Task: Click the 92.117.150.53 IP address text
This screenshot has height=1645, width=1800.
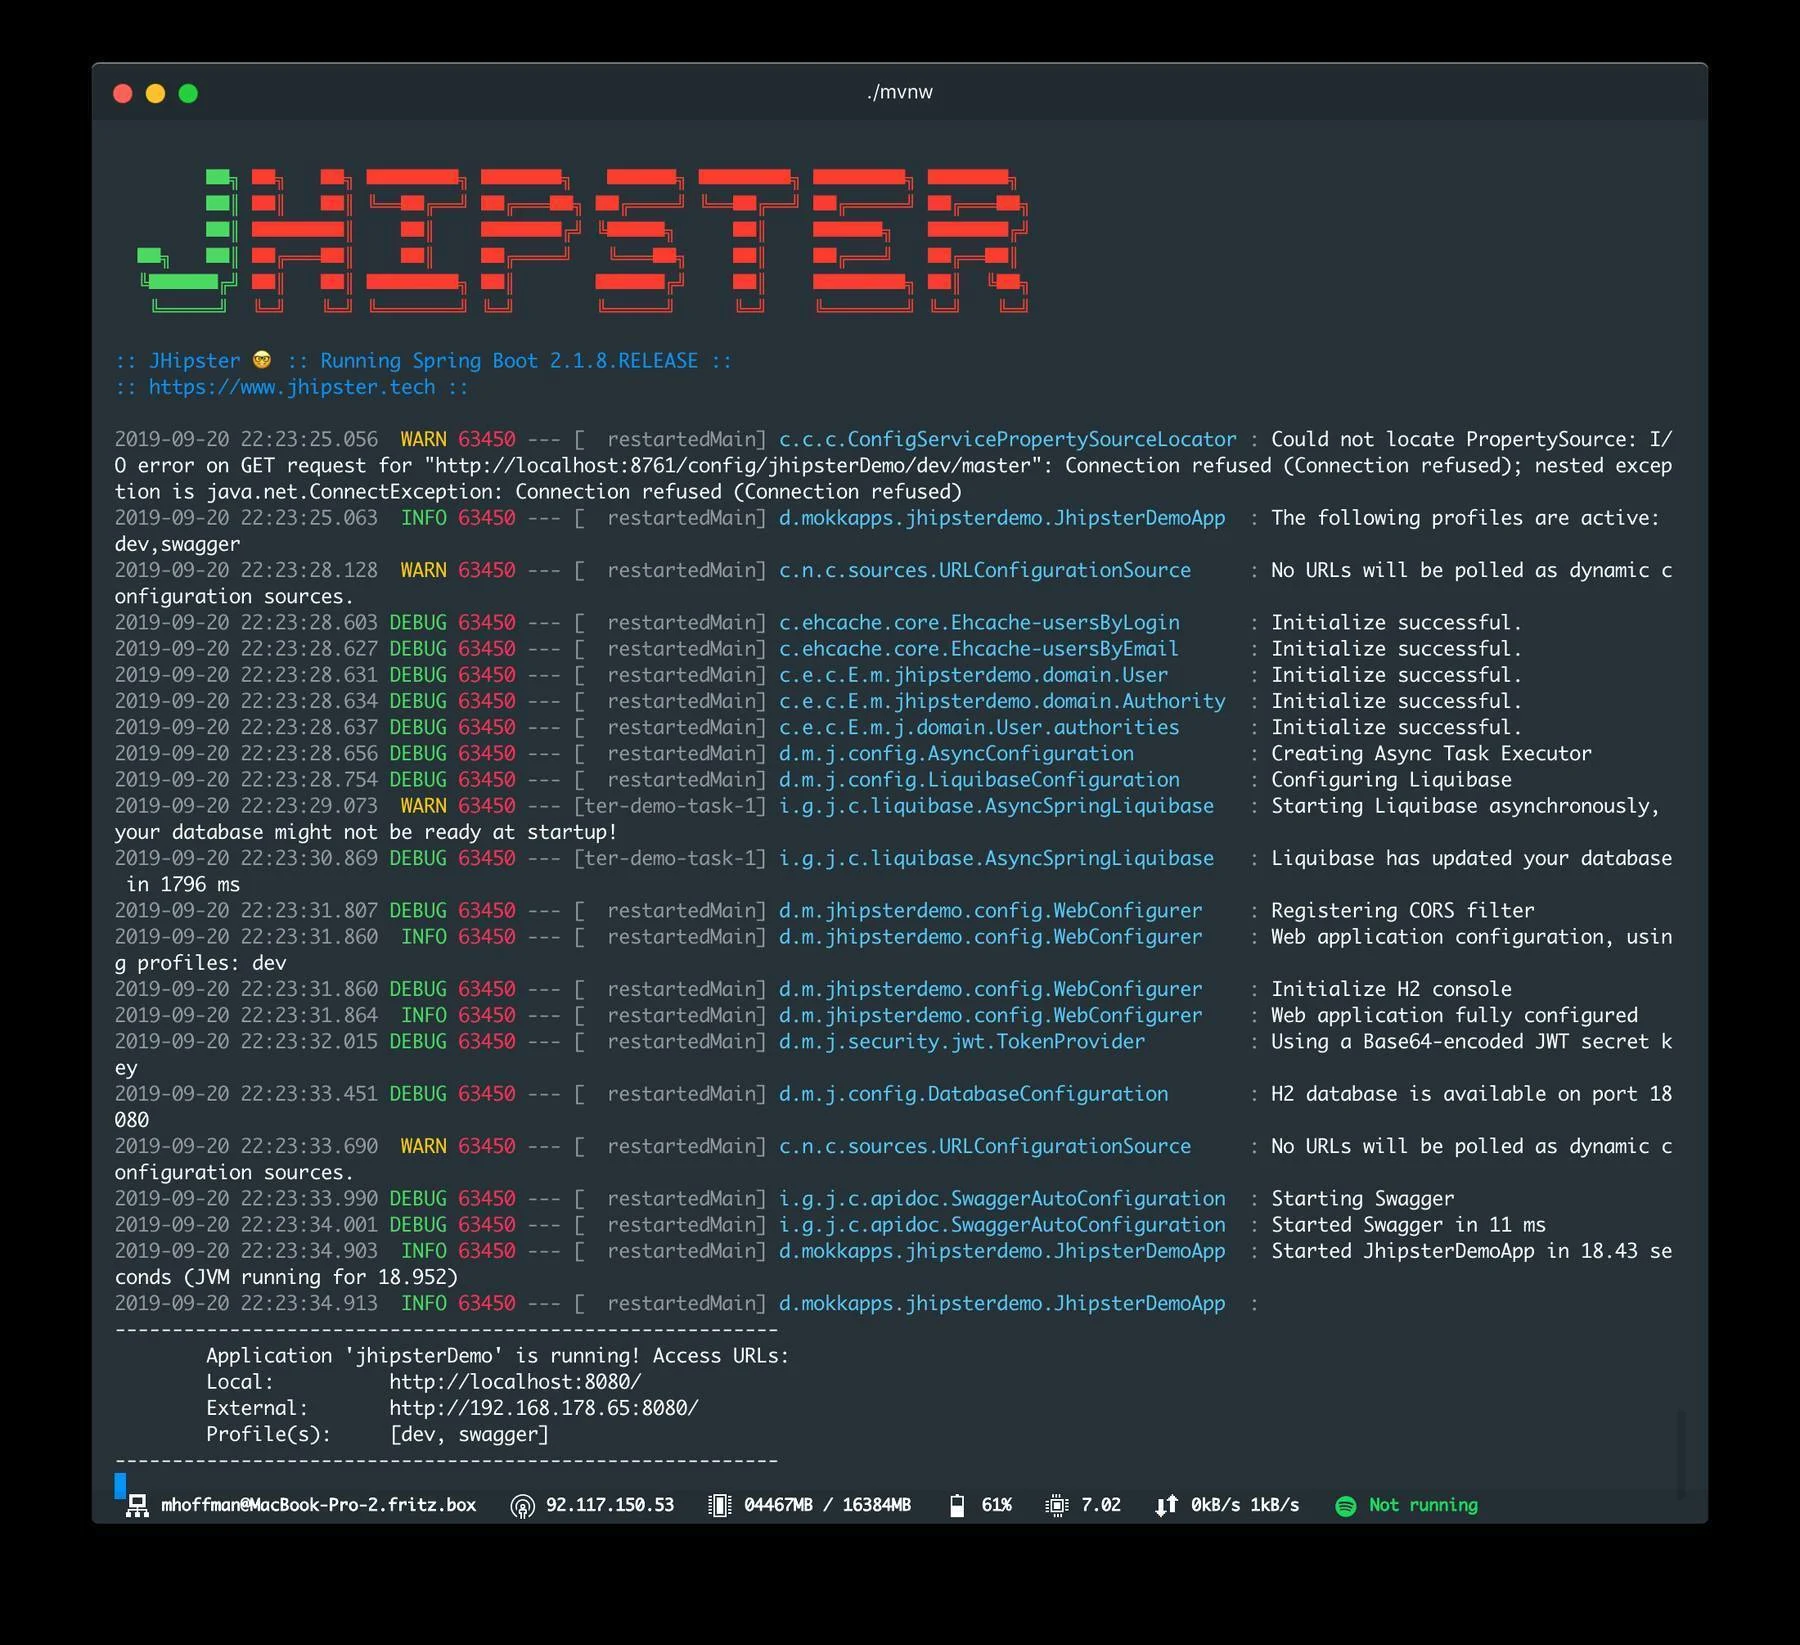Action: point(610,1505)
